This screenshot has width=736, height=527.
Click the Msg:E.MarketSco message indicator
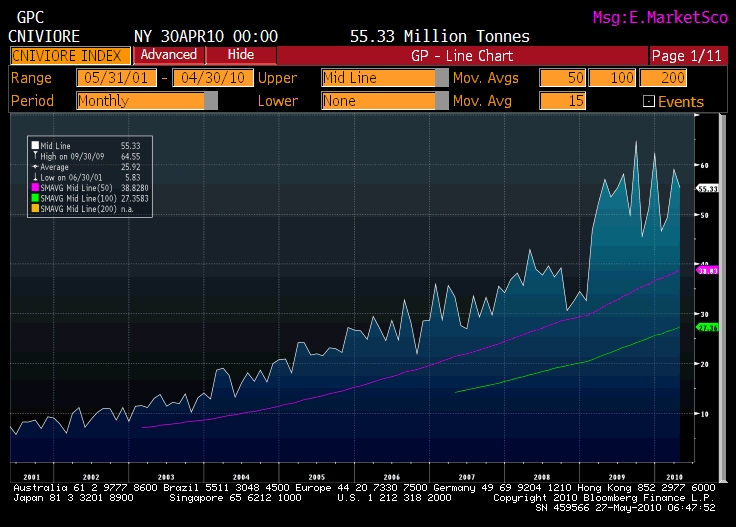(x=657, y=17)
